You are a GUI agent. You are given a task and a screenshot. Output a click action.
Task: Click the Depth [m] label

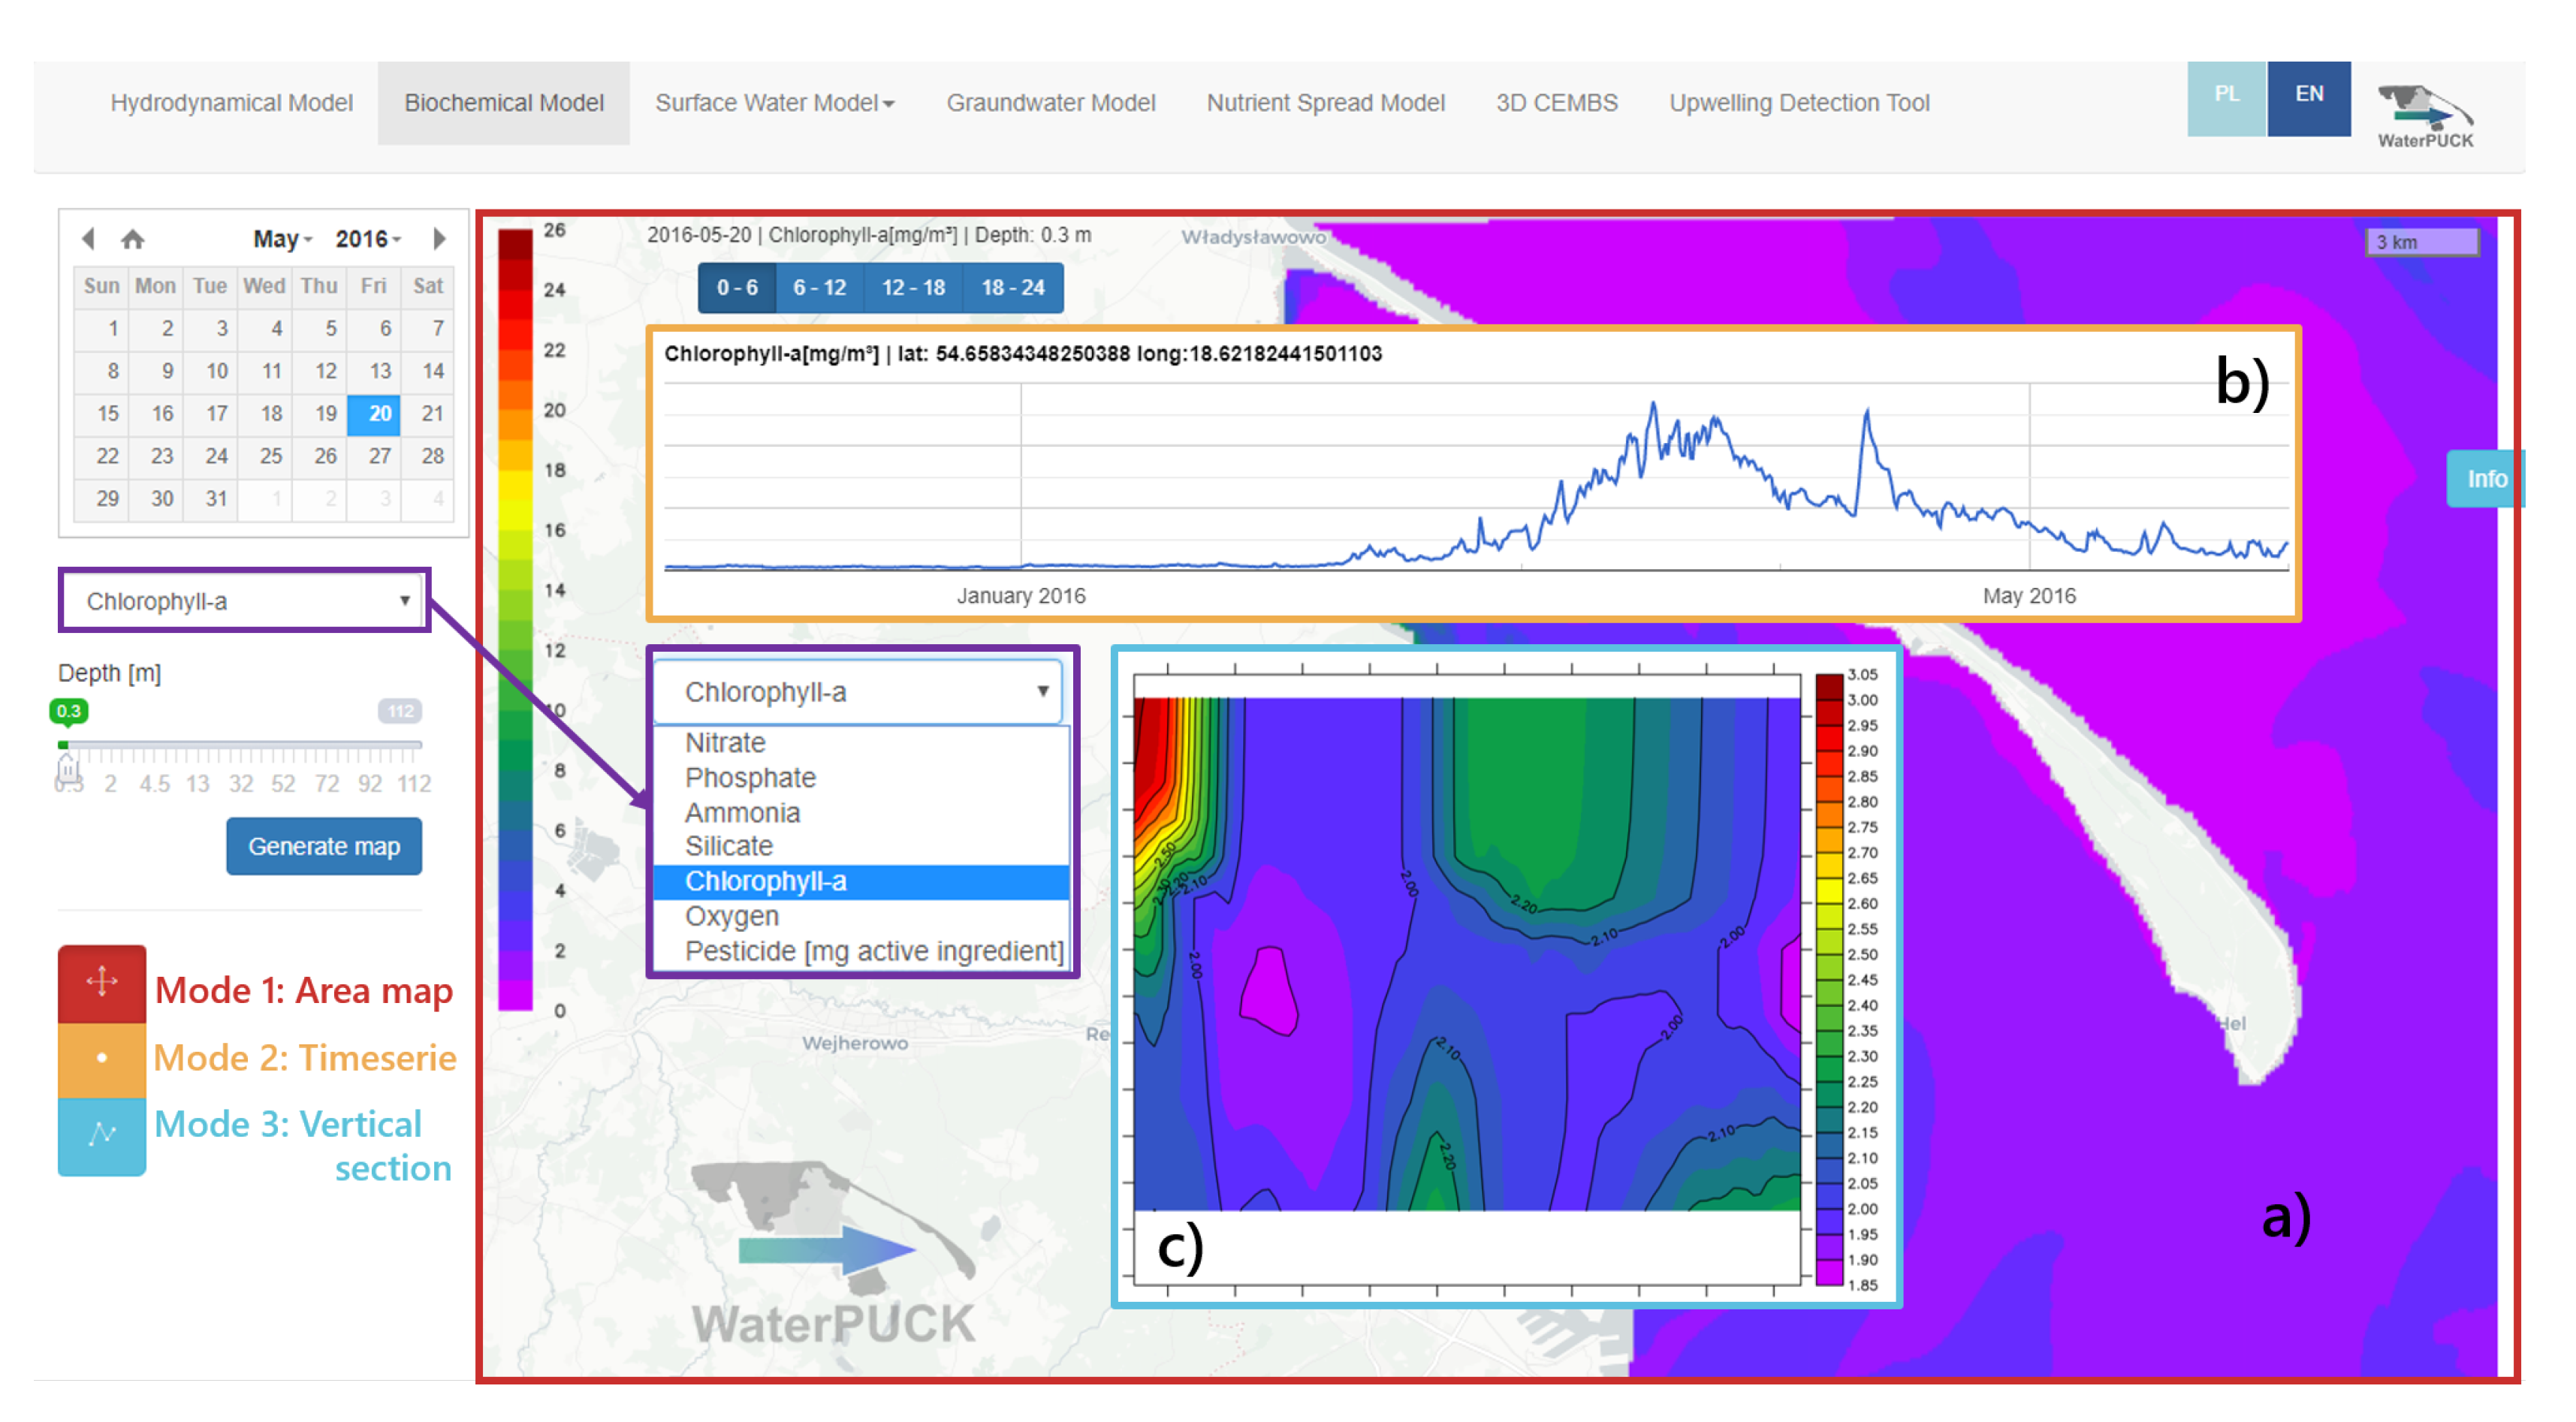(109, 673)
